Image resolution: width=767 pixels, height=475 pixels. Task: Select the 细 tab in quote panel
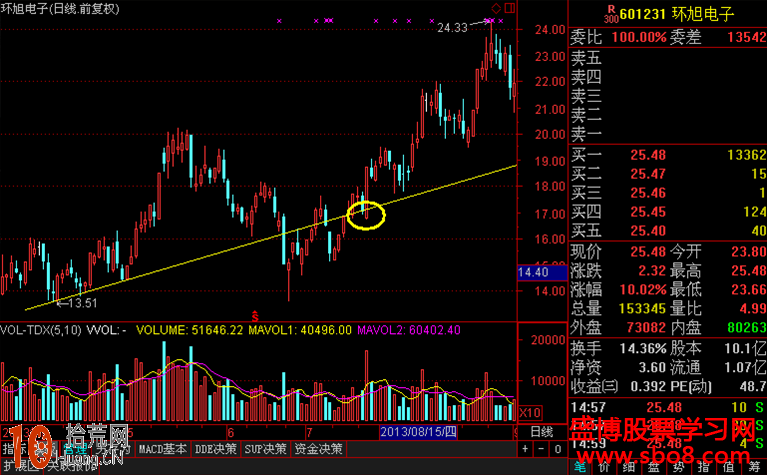[630, 467]
